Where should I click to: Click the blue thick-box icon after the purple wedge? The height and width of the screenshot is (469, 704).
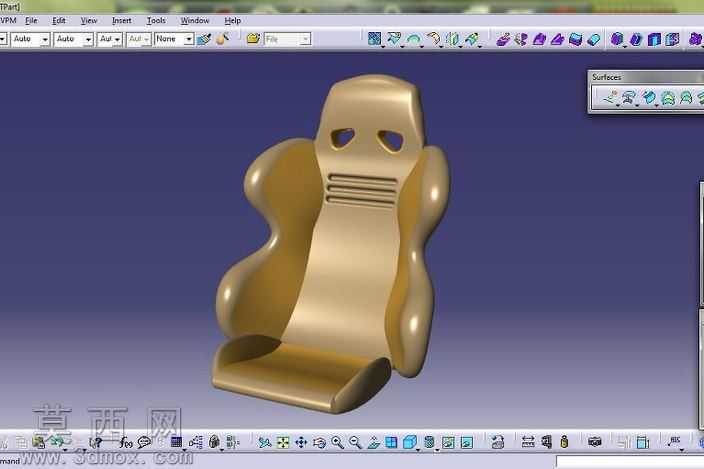pyautogui.click(x=576, y=39)
